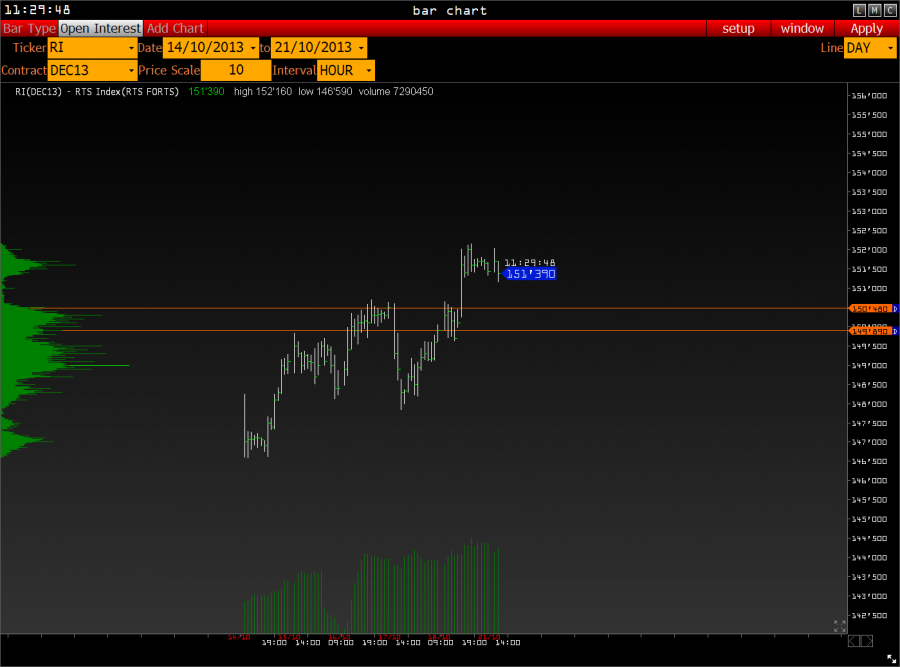900x667 pixels.
Task: Open the end date picker 21/10/2013
Action: tap(319, 48)
